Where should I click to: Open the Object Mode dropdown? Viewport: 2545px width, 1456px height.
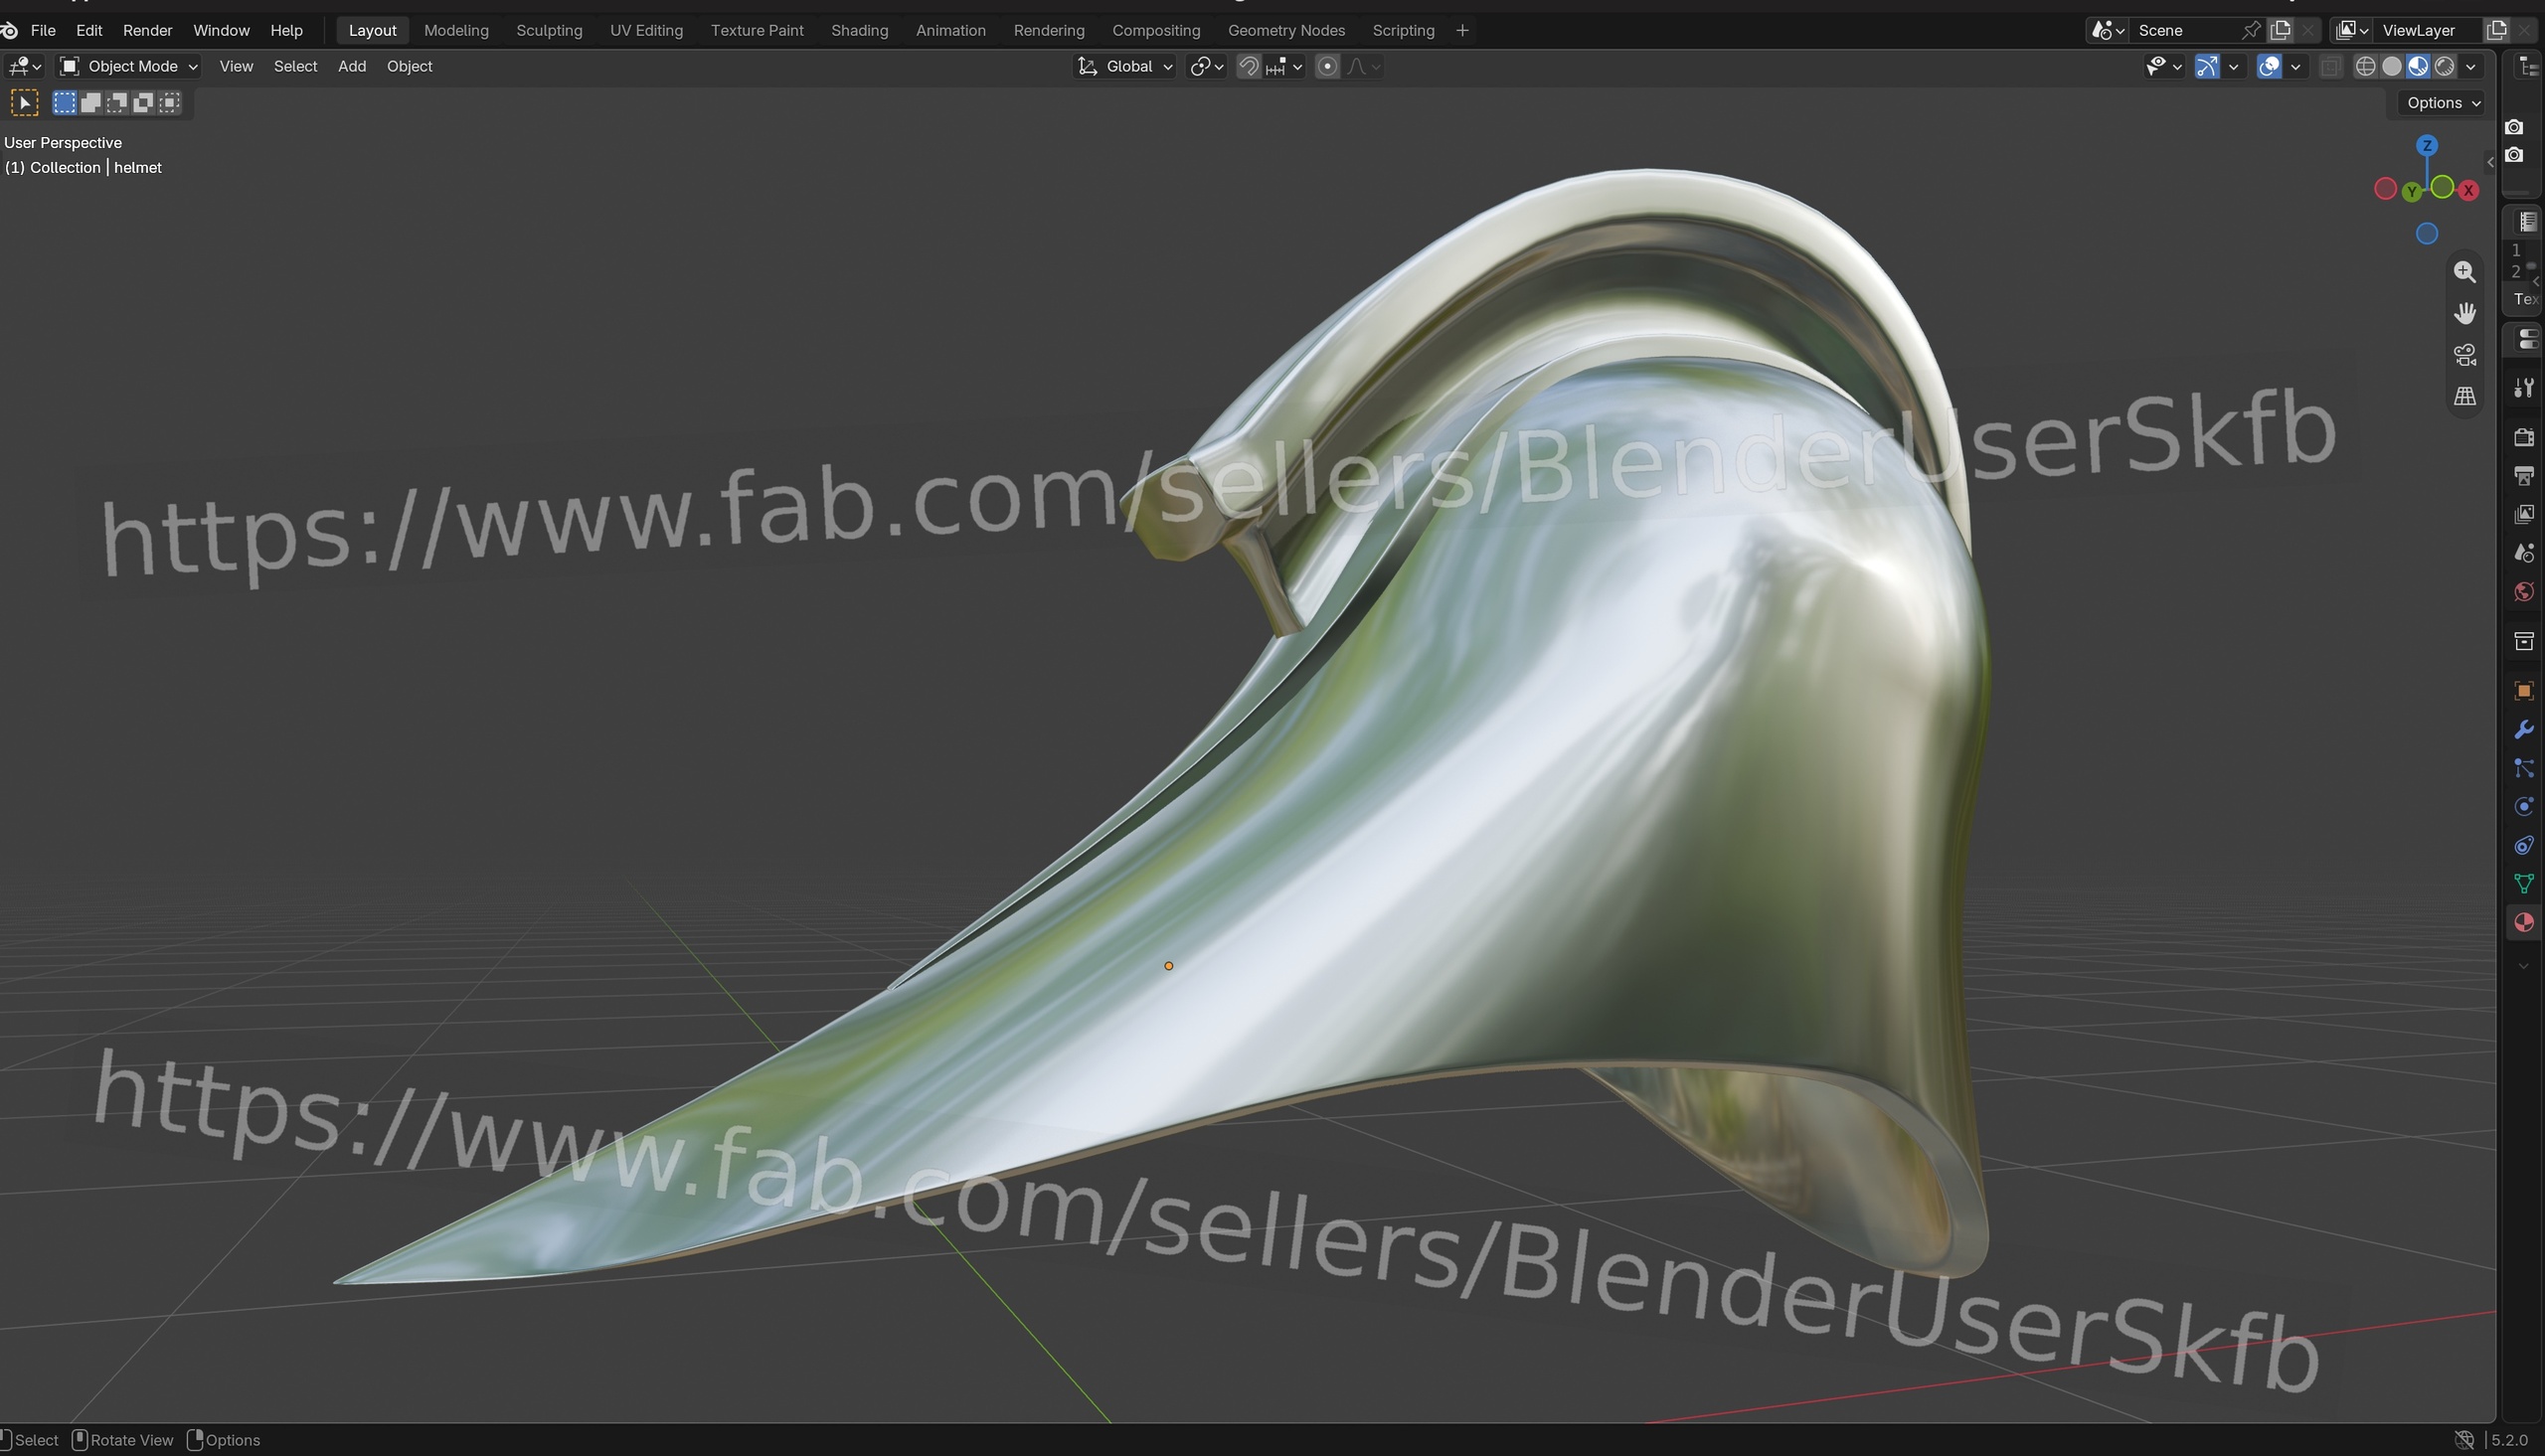tap(129, 66)
